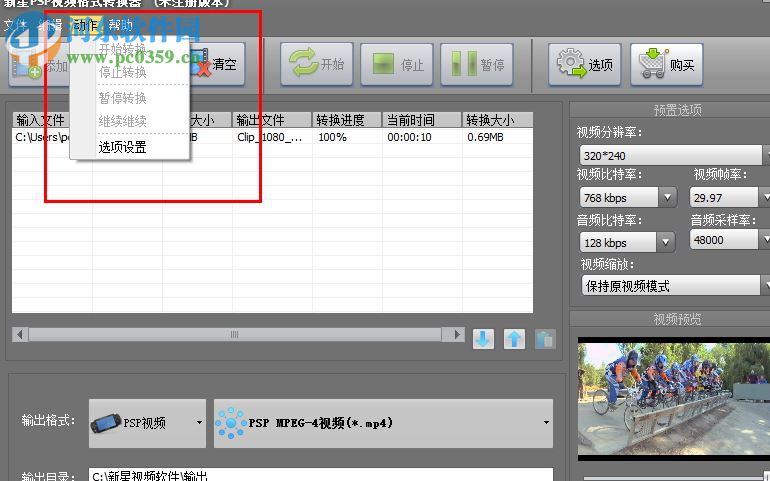The width and height of the screenshot is (770, 481).
Task: Select the Clip_1080_... output file cell
Action: (x=272, y=137)
